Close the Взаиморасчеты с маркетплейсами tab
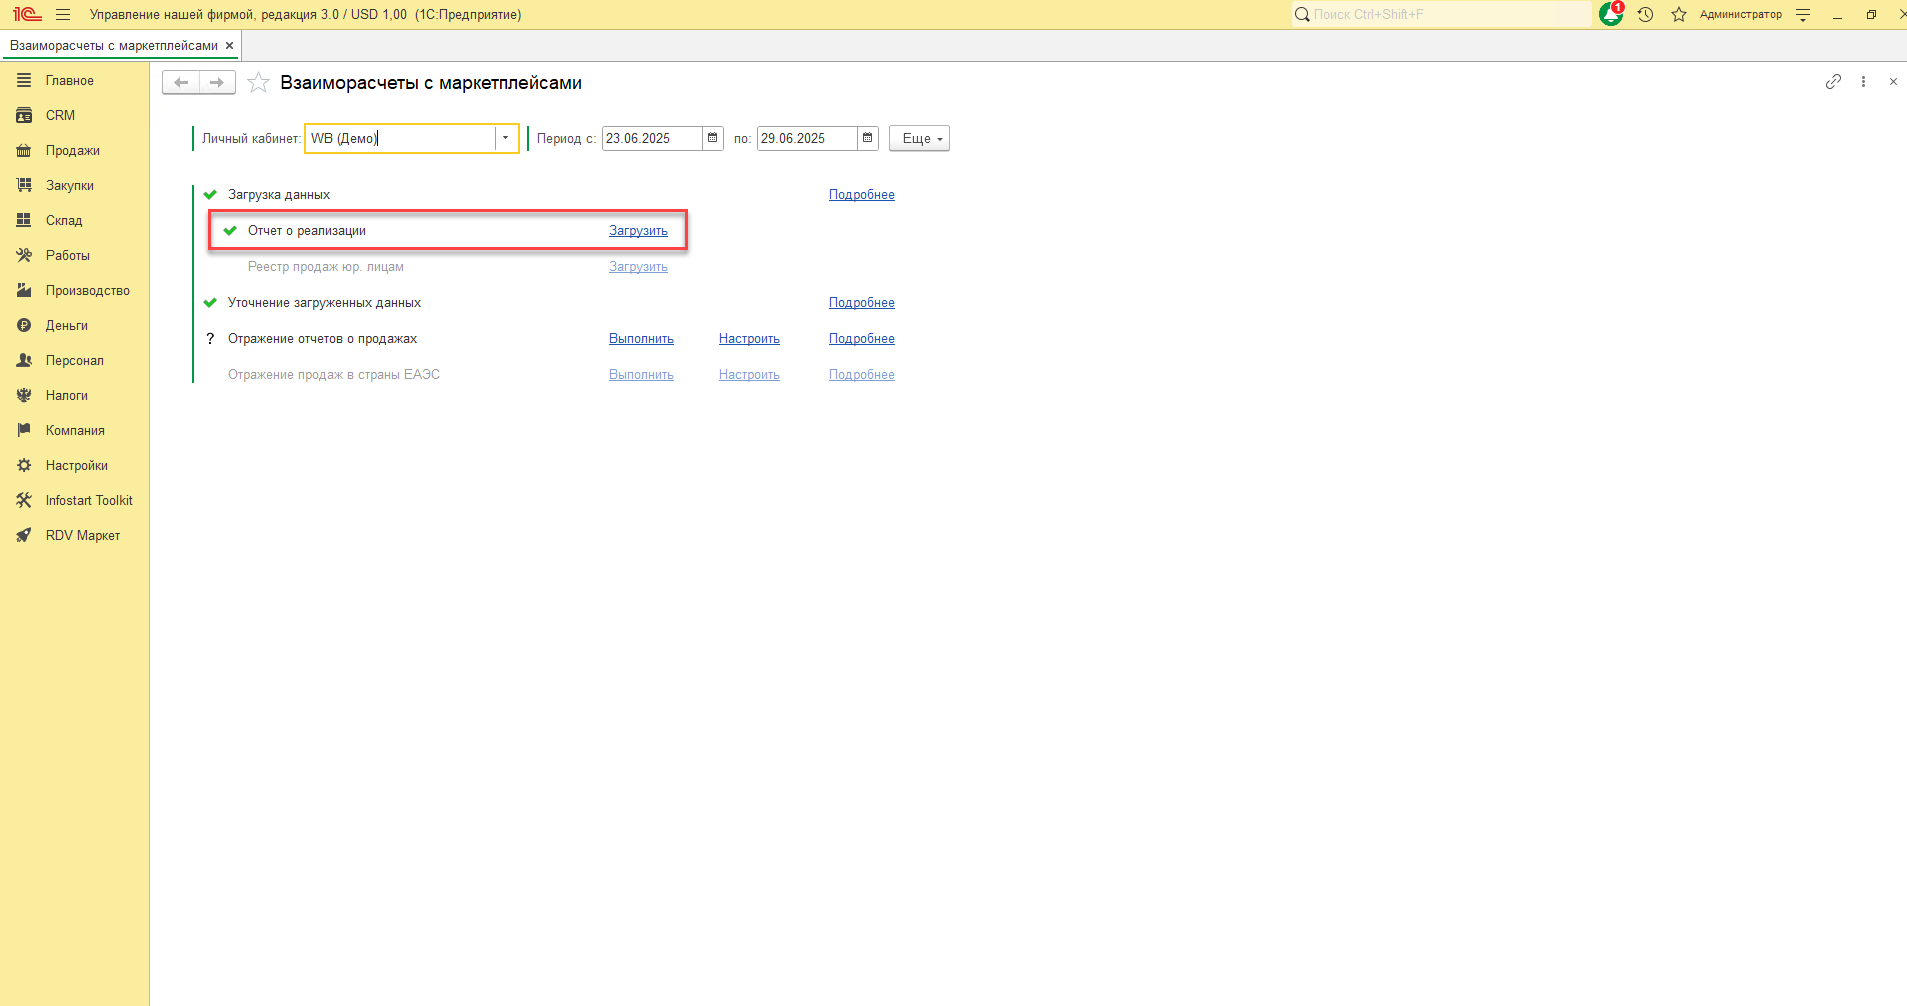The height and width of the screenshot is (1006, 1907). pyautogui.click(x=229, y=46)
